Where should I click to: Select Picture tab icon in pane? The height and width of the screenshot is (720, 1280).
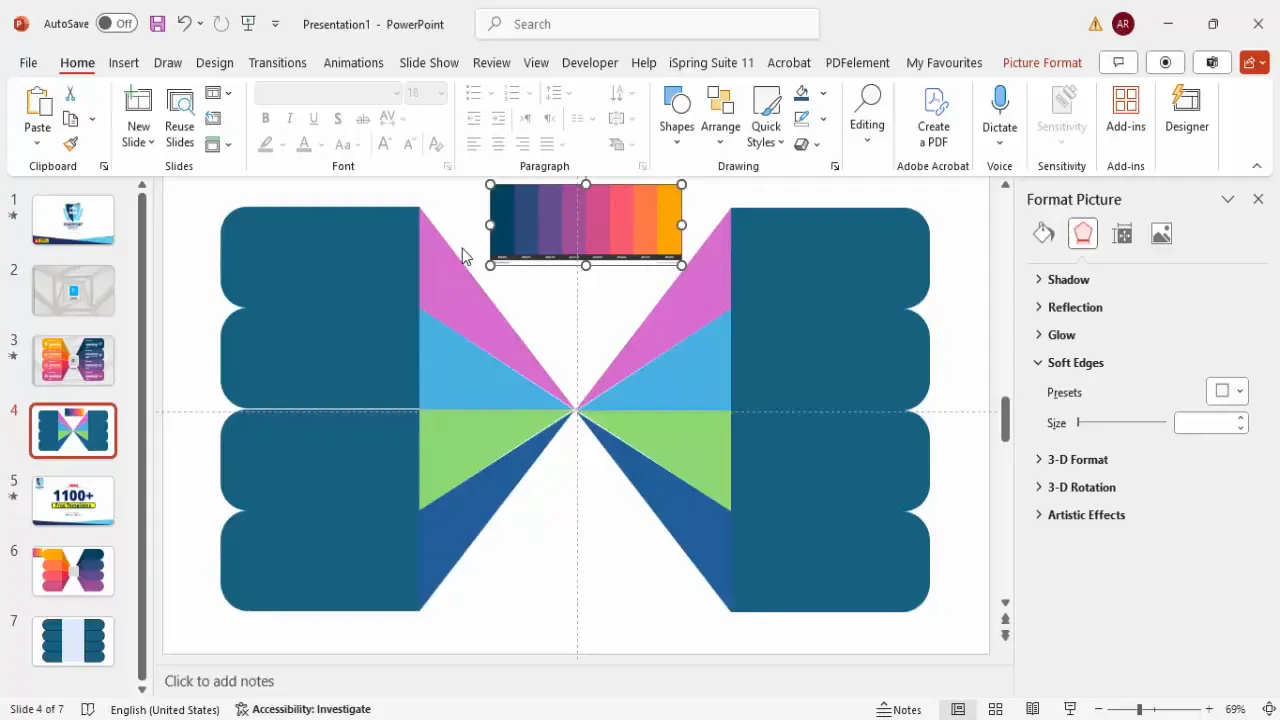click(x=1161, y=234)
